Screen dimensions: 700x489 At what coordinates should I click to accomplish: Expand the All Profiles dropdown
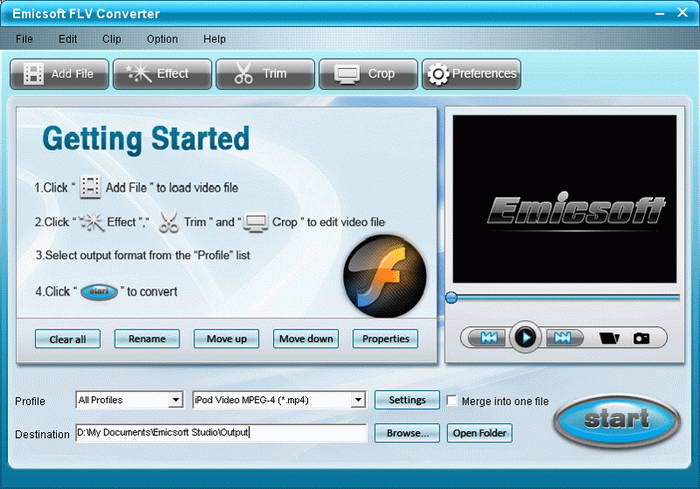(176, 400)
